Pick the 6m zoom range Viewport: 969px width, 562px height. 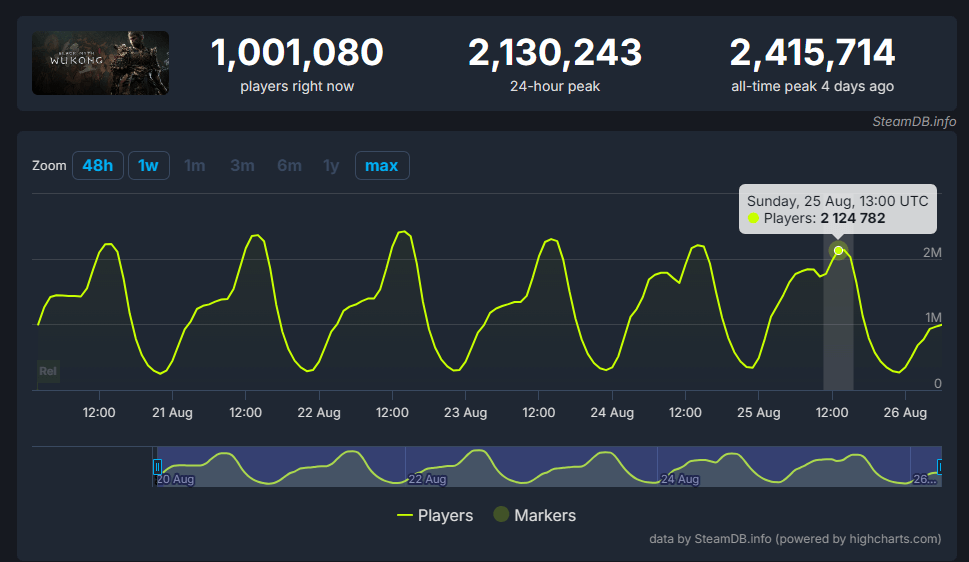click(x=289, y=166)
